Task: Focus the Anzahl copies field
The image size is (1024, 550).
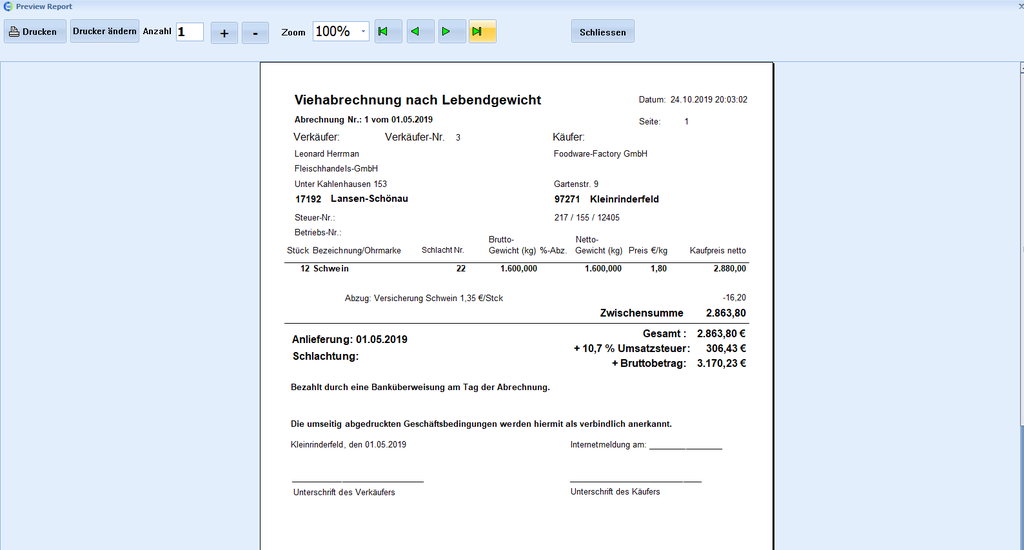Action: pyautogui.click(x=189, y=31)
